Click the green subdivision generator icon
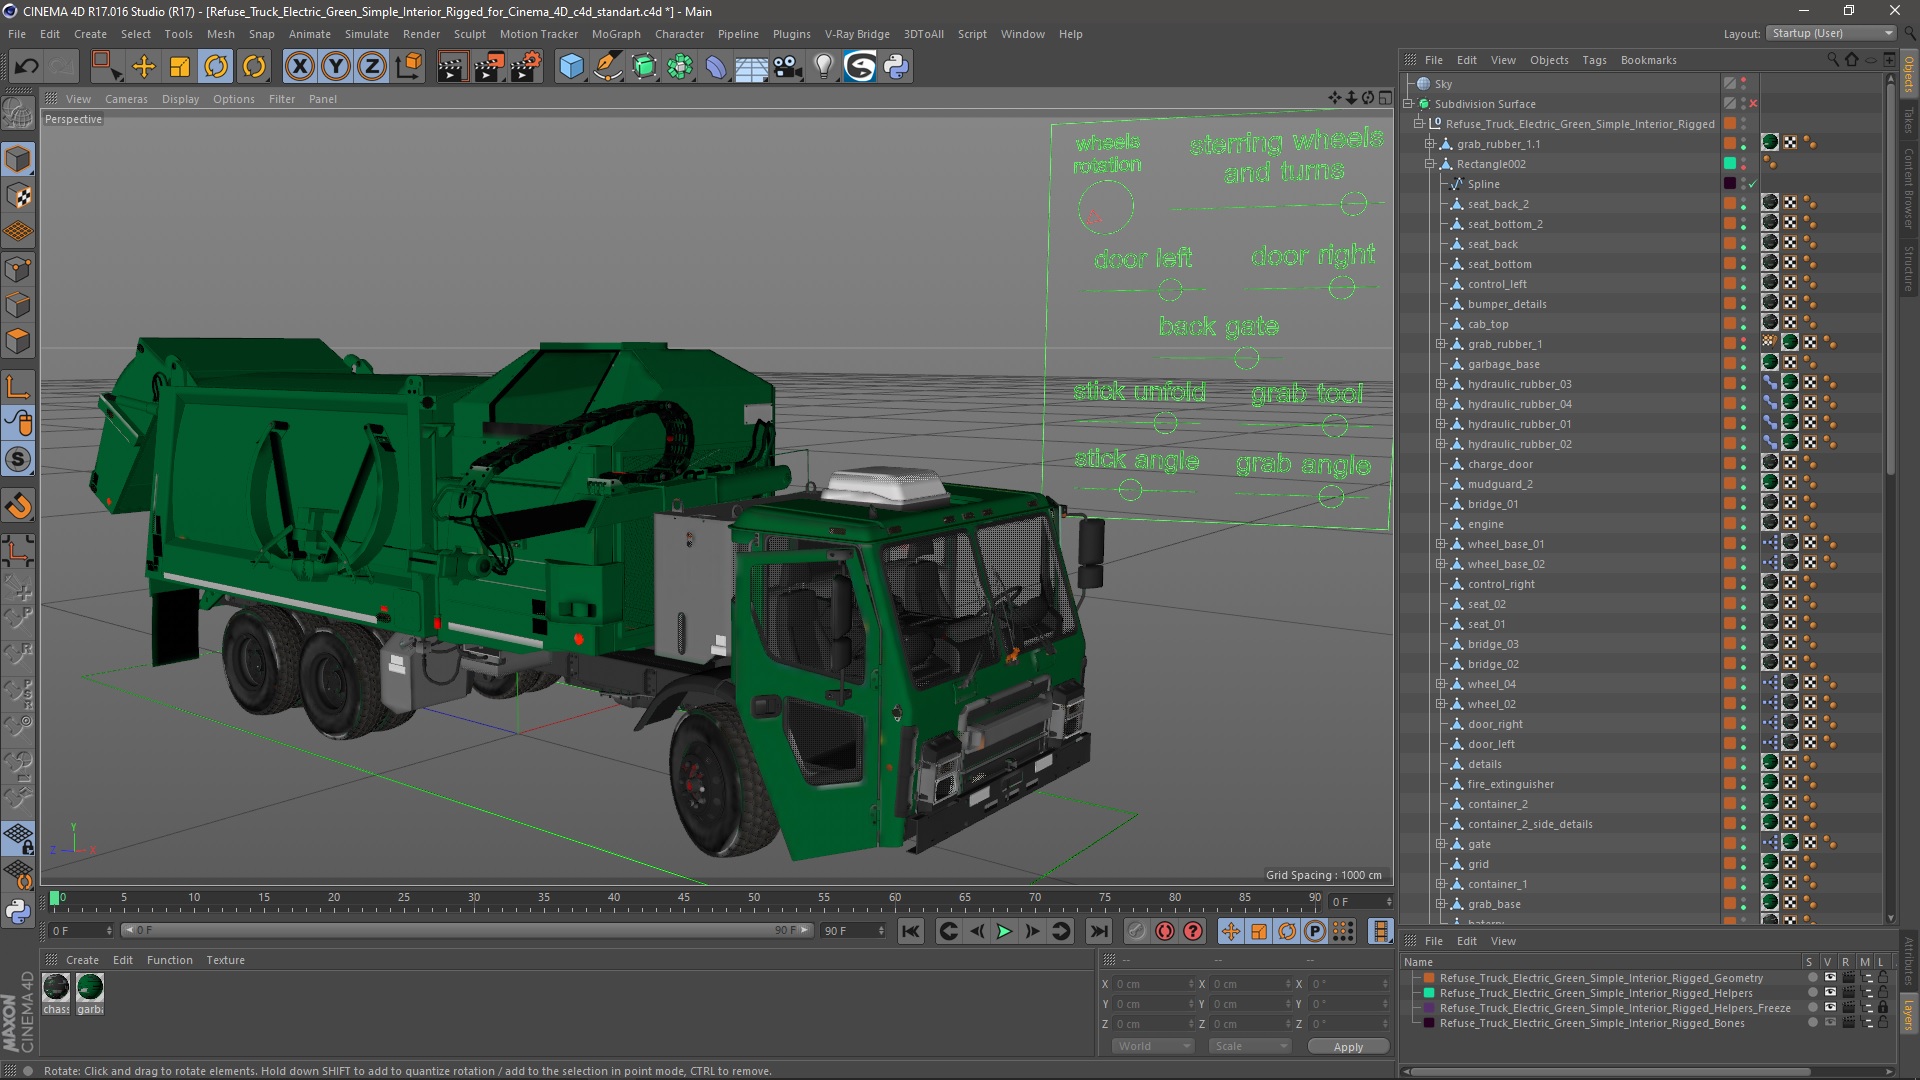The image size is (1920, 1080). point(644,67)
